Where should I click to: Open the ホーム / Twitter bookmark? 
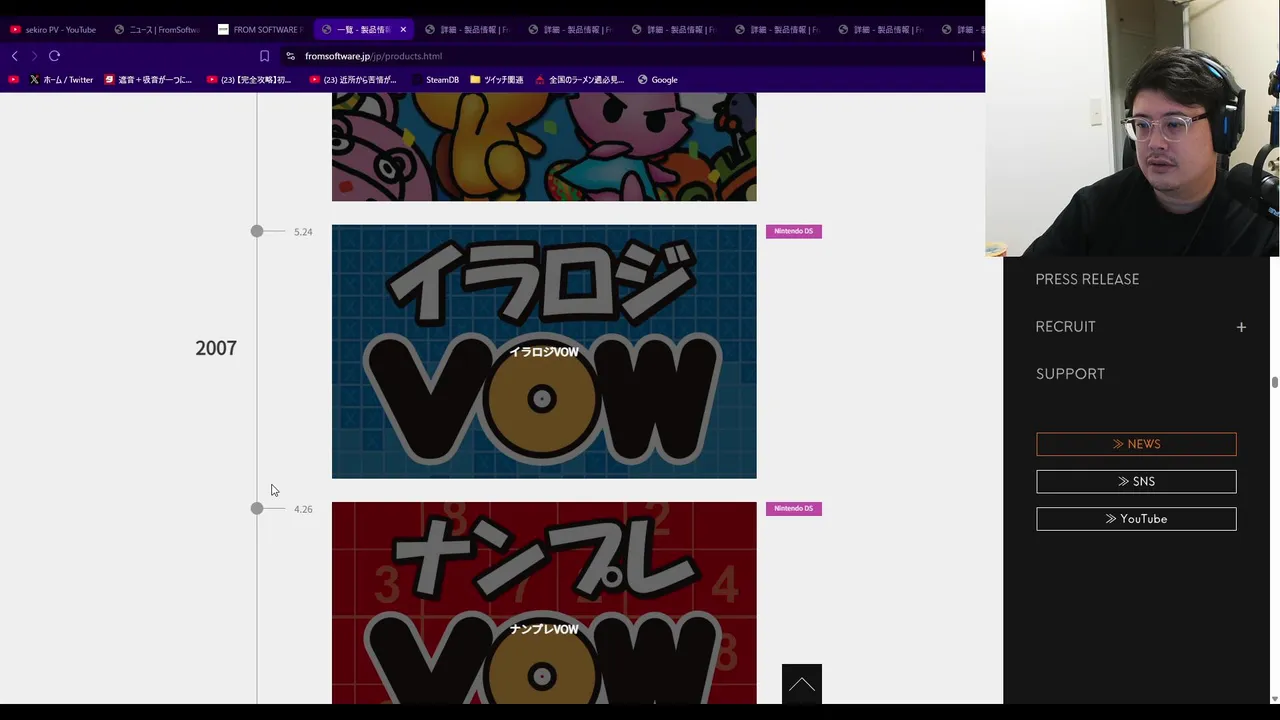click(x=61, y=80)
